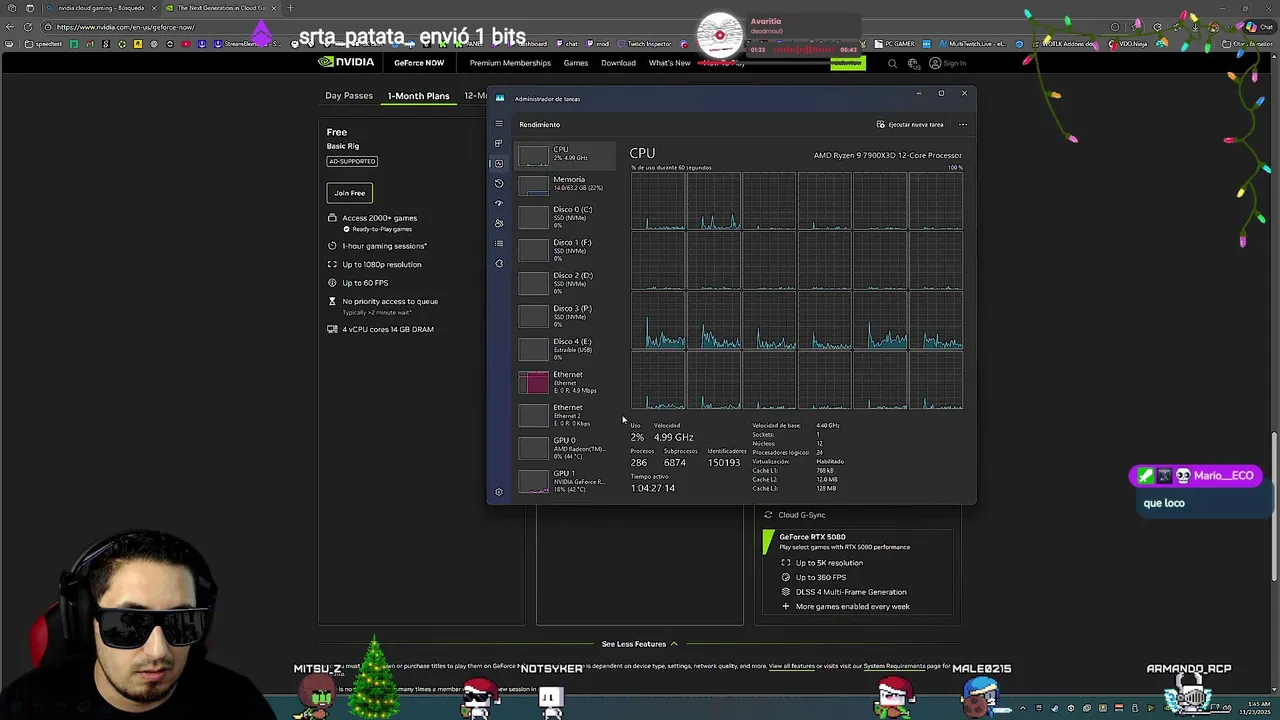Select GPU 1 NVIDIA GeForce item
The width and height of the screenshot is (1280, 720).
coord(565,481)
